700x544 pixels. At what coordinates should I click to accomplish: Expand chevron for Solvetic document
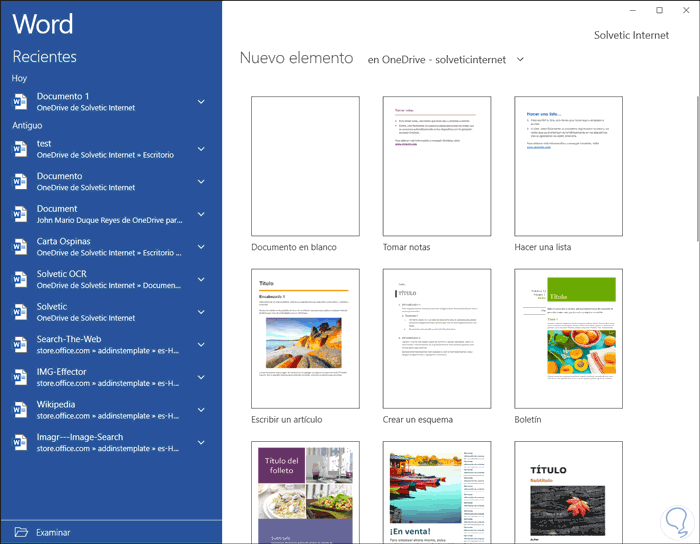pyautogui.click(x=201, y=312)
